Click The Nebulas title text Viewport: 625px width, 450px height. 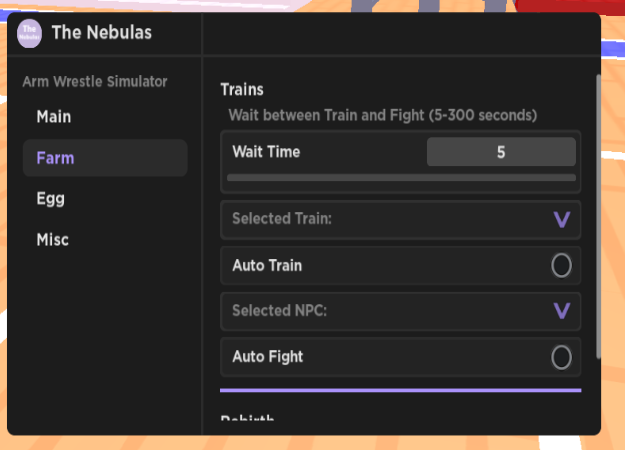pyautogui.click(x=102, y=33)
